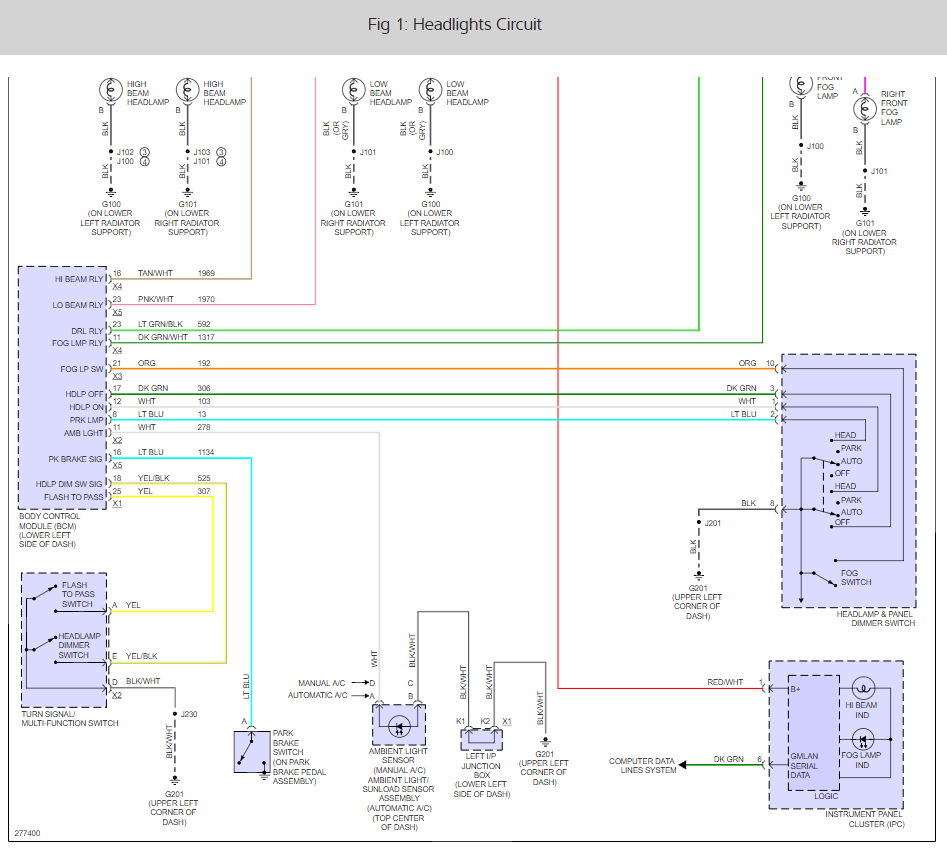
Task: Select the PK BRAKE SIG pin label
Action: click(x=75, y=459)
